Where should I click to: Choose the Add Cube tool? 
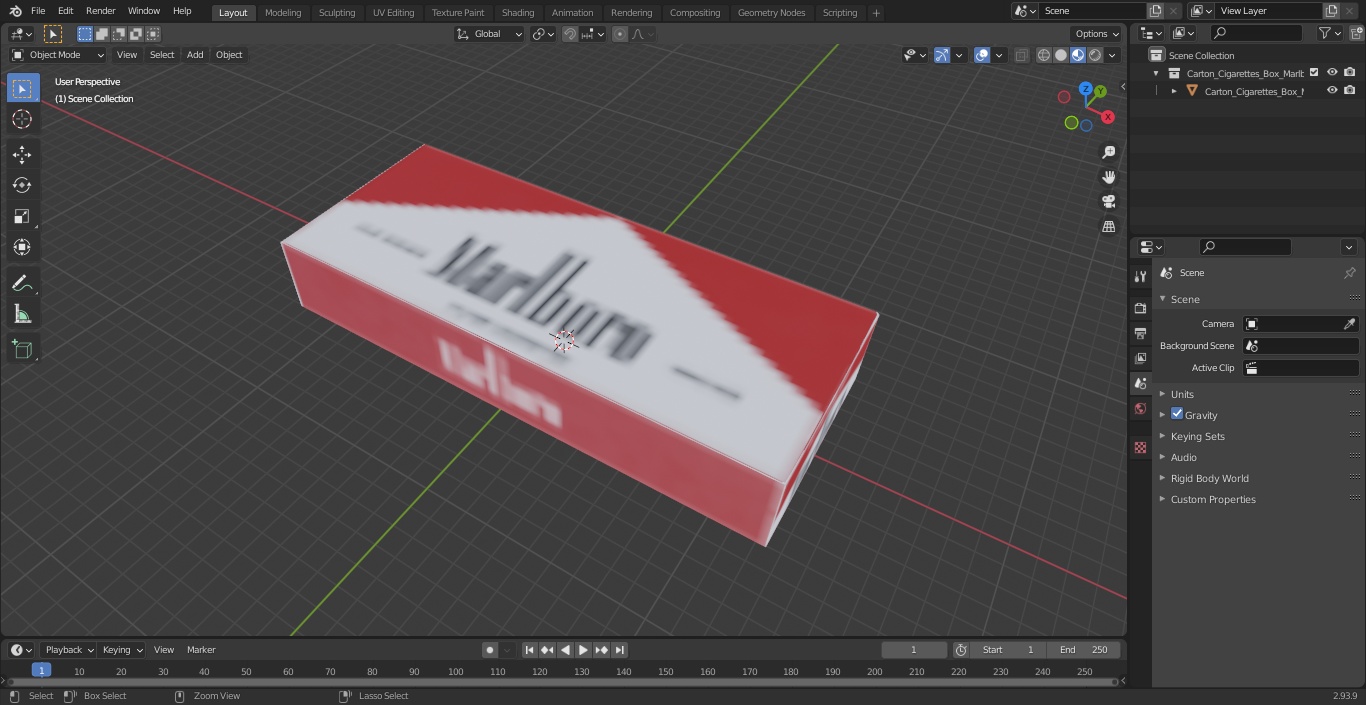click(x=22, y=350)
